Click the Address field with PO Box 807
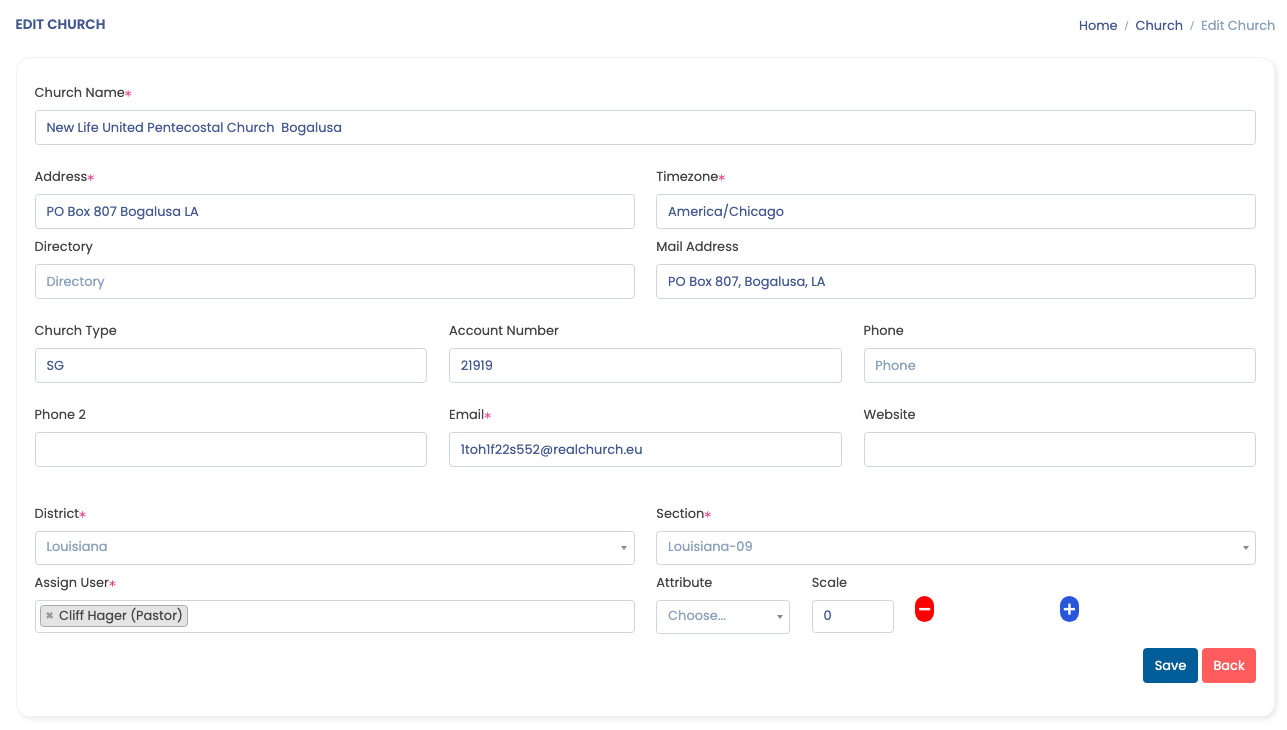Viewport: 1287px width, 730px height. 335,212
